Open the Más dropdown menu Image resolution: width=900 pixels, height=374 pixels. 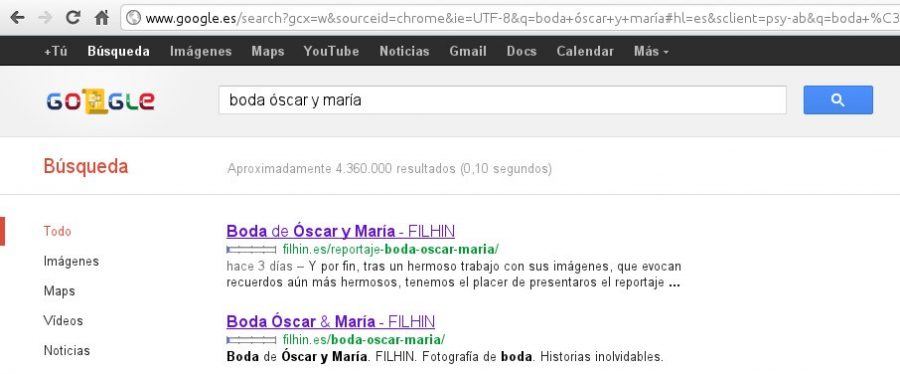[651, 51]
